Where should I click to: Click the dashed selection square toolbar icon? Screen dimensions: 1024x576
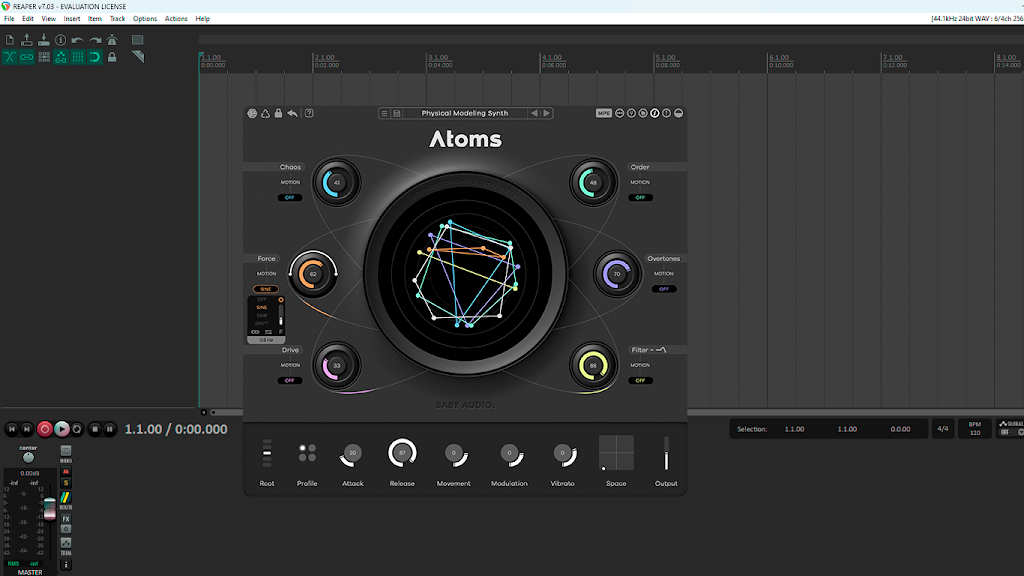coord(137,40)
